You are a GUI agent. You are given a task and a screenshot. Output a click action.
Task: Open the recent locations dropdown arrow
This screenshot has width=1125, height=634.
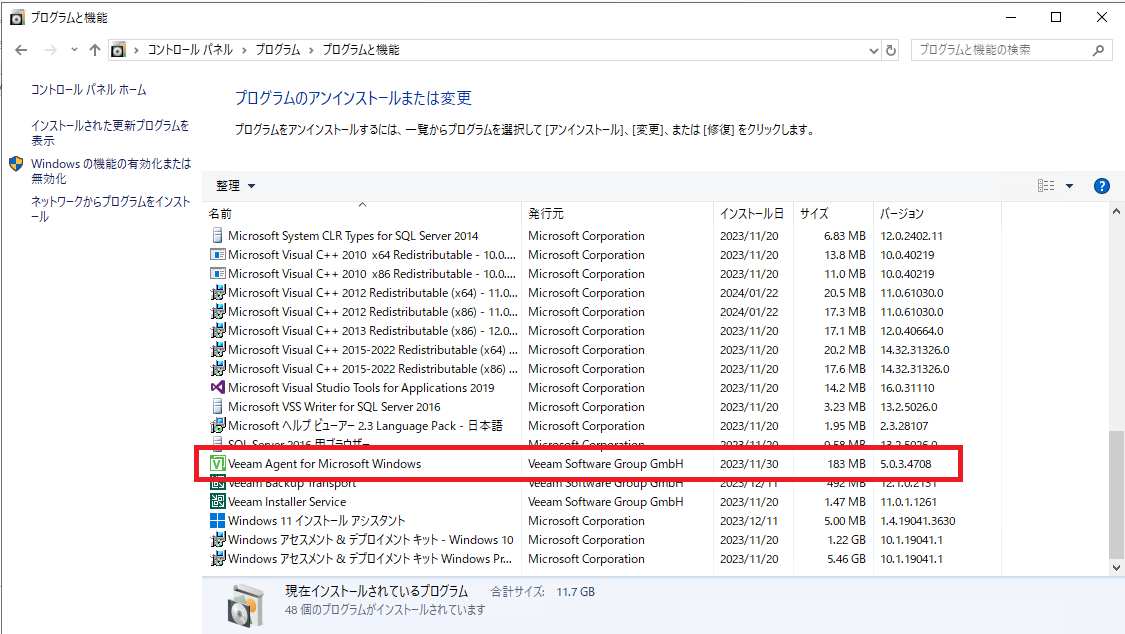pos(74,50)
